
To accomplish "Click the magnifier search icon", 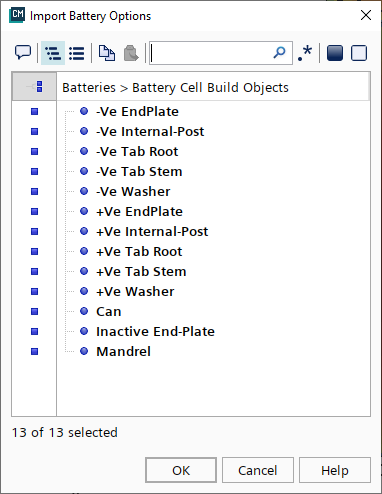I will coord(279,52).
